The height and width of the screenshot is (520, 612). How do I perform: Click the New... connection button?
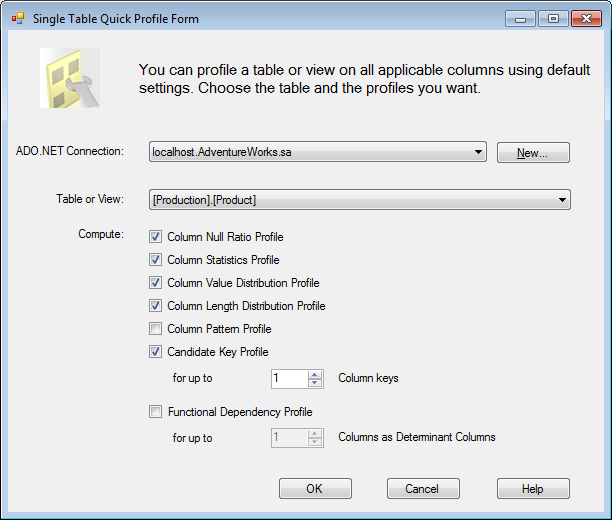tap(533, 153)
